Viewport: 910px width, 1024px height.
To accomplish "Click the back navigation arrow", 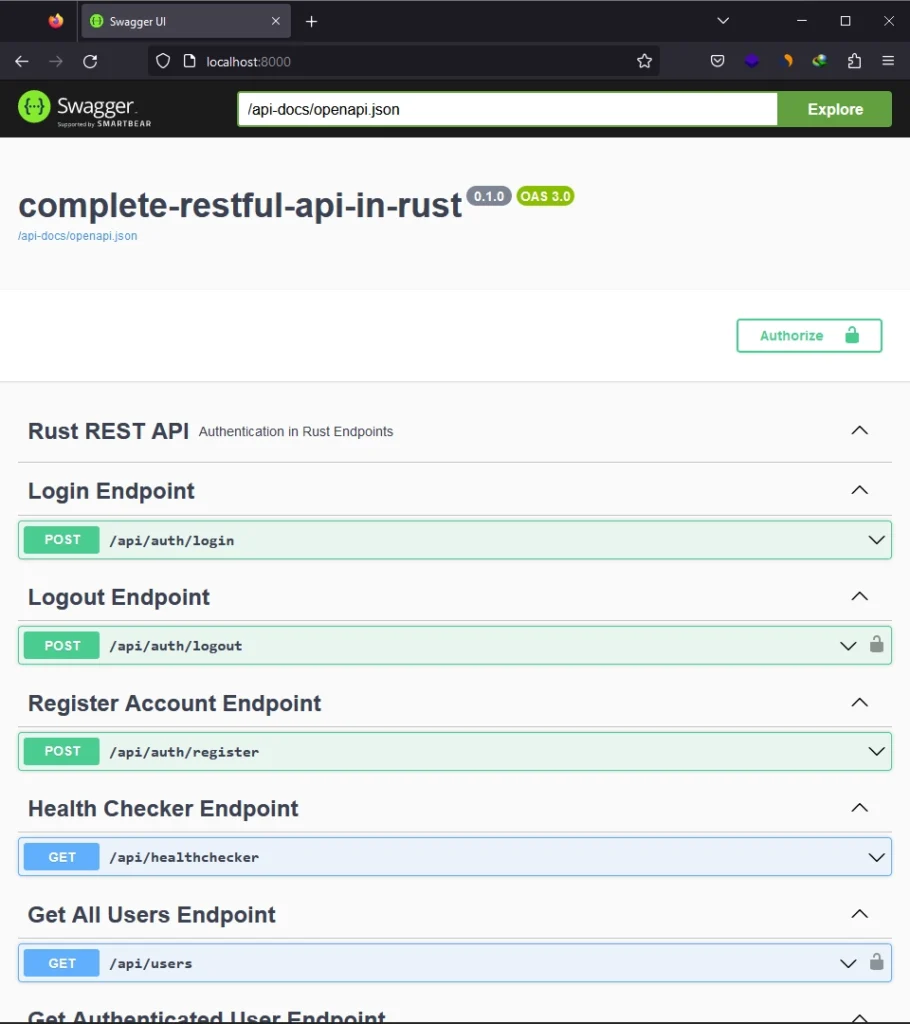I will point(21,61).
